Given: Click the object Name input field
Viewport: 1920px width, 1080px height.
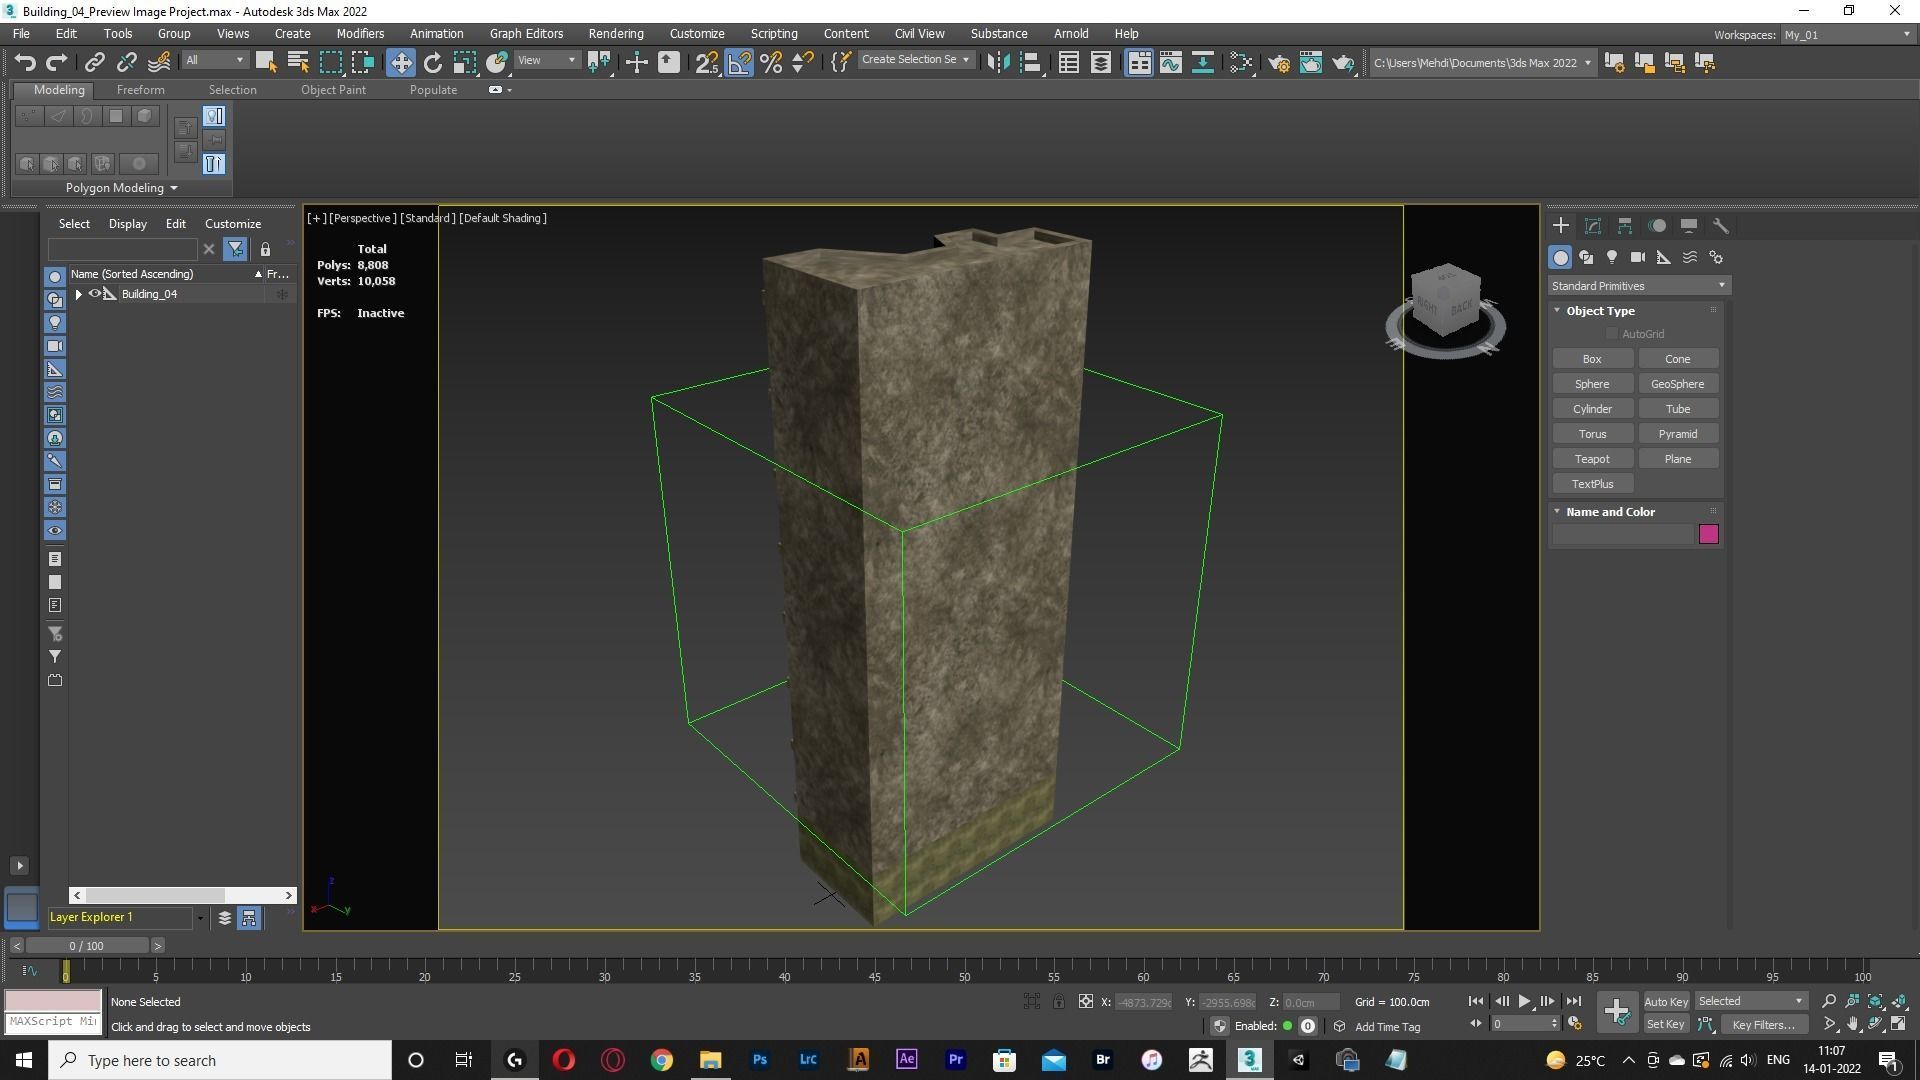Looking at the screenshot, I should pyautogui.click(x=1623, y=535).
